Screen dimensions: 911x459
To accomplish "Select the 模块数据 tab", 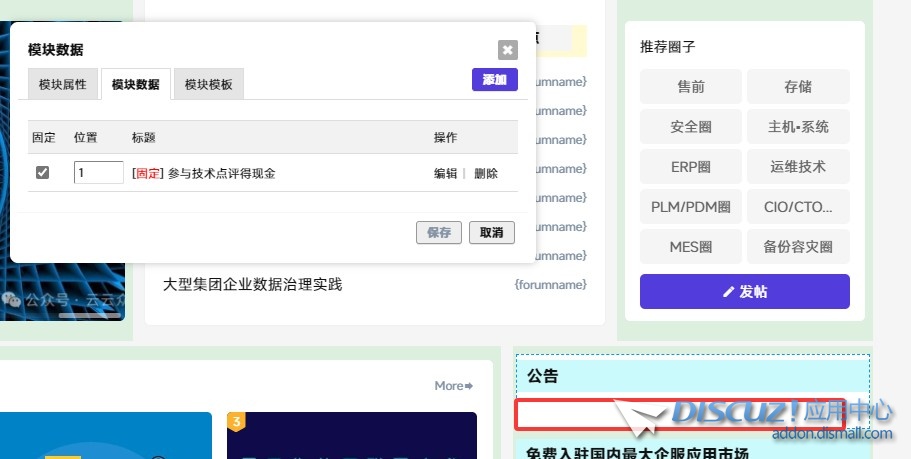I will point(135,84).
